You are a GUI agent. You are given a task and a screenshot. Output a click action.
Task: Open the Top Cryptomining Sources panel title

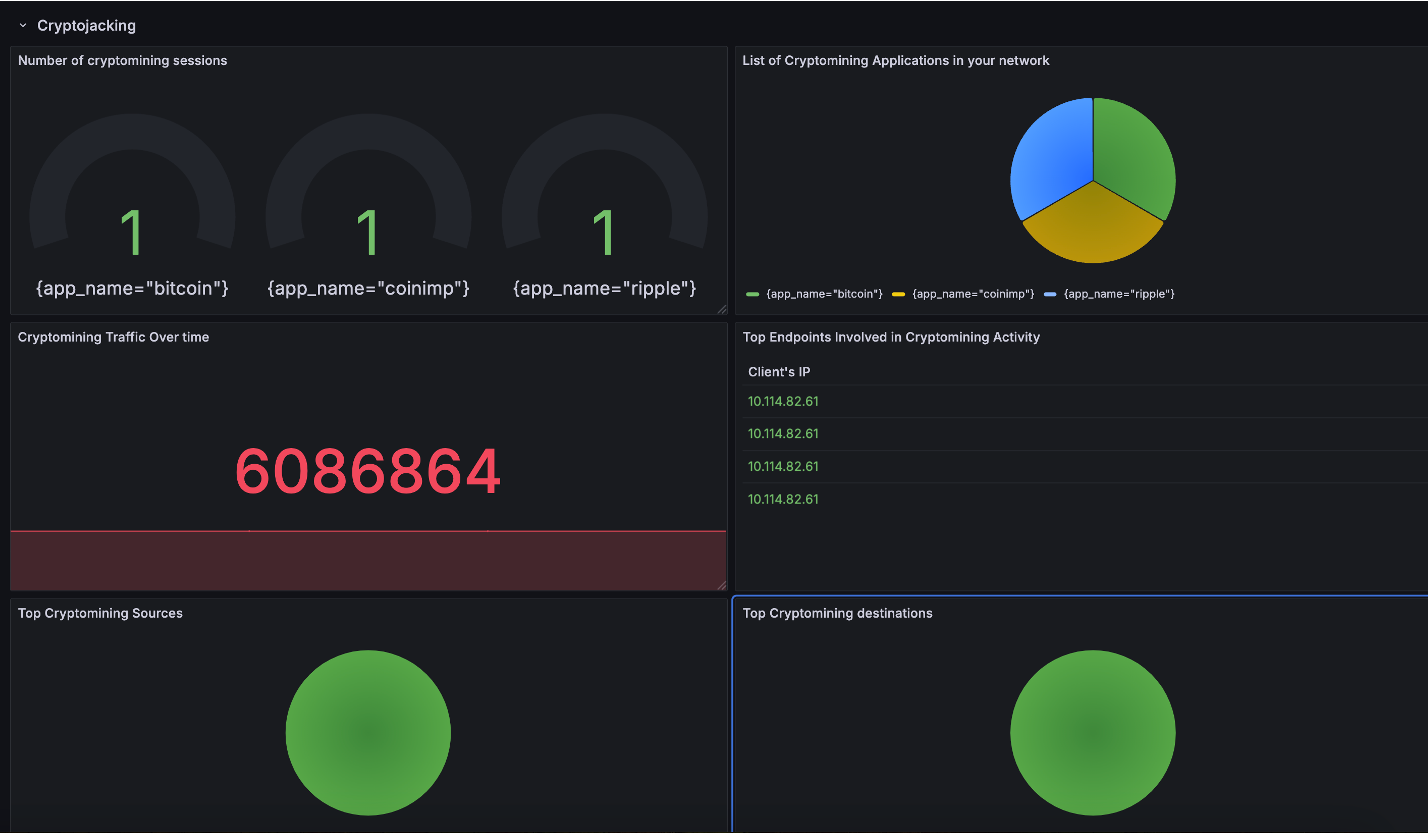tap(100, 614)
